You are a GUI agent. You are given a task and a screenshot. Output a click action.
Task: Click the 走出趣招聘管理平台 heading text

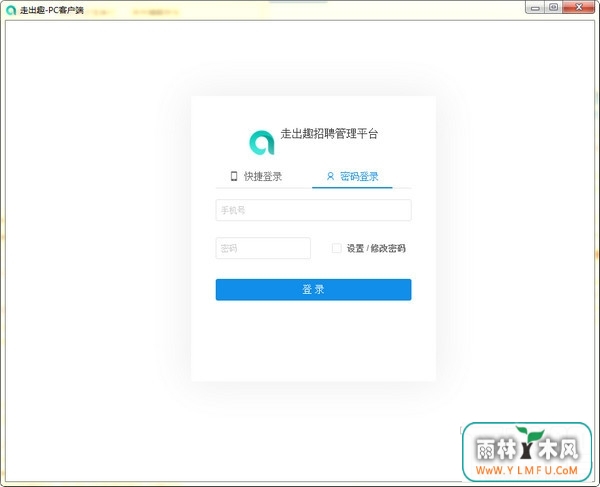(329, 134)
